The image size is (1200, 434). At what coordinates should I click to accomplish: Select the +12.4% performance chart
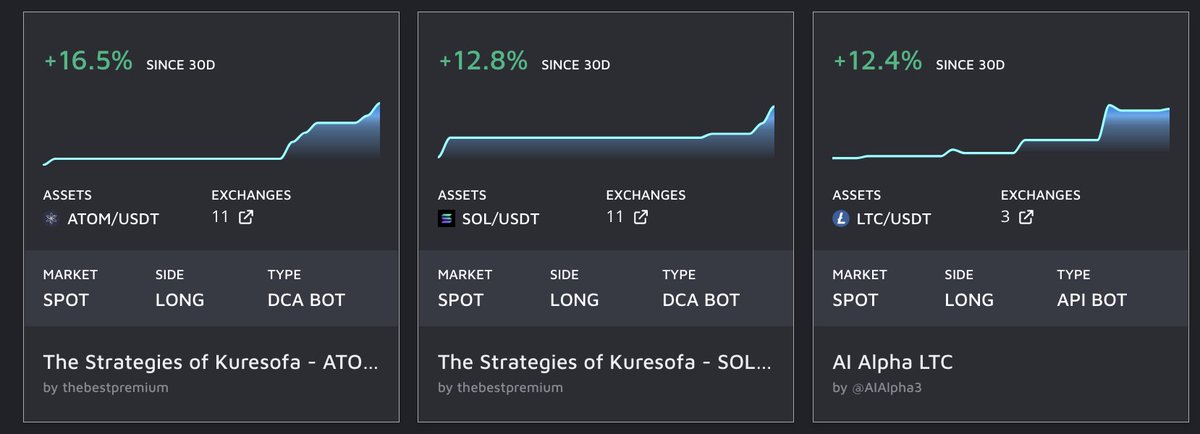point(1001,132)
